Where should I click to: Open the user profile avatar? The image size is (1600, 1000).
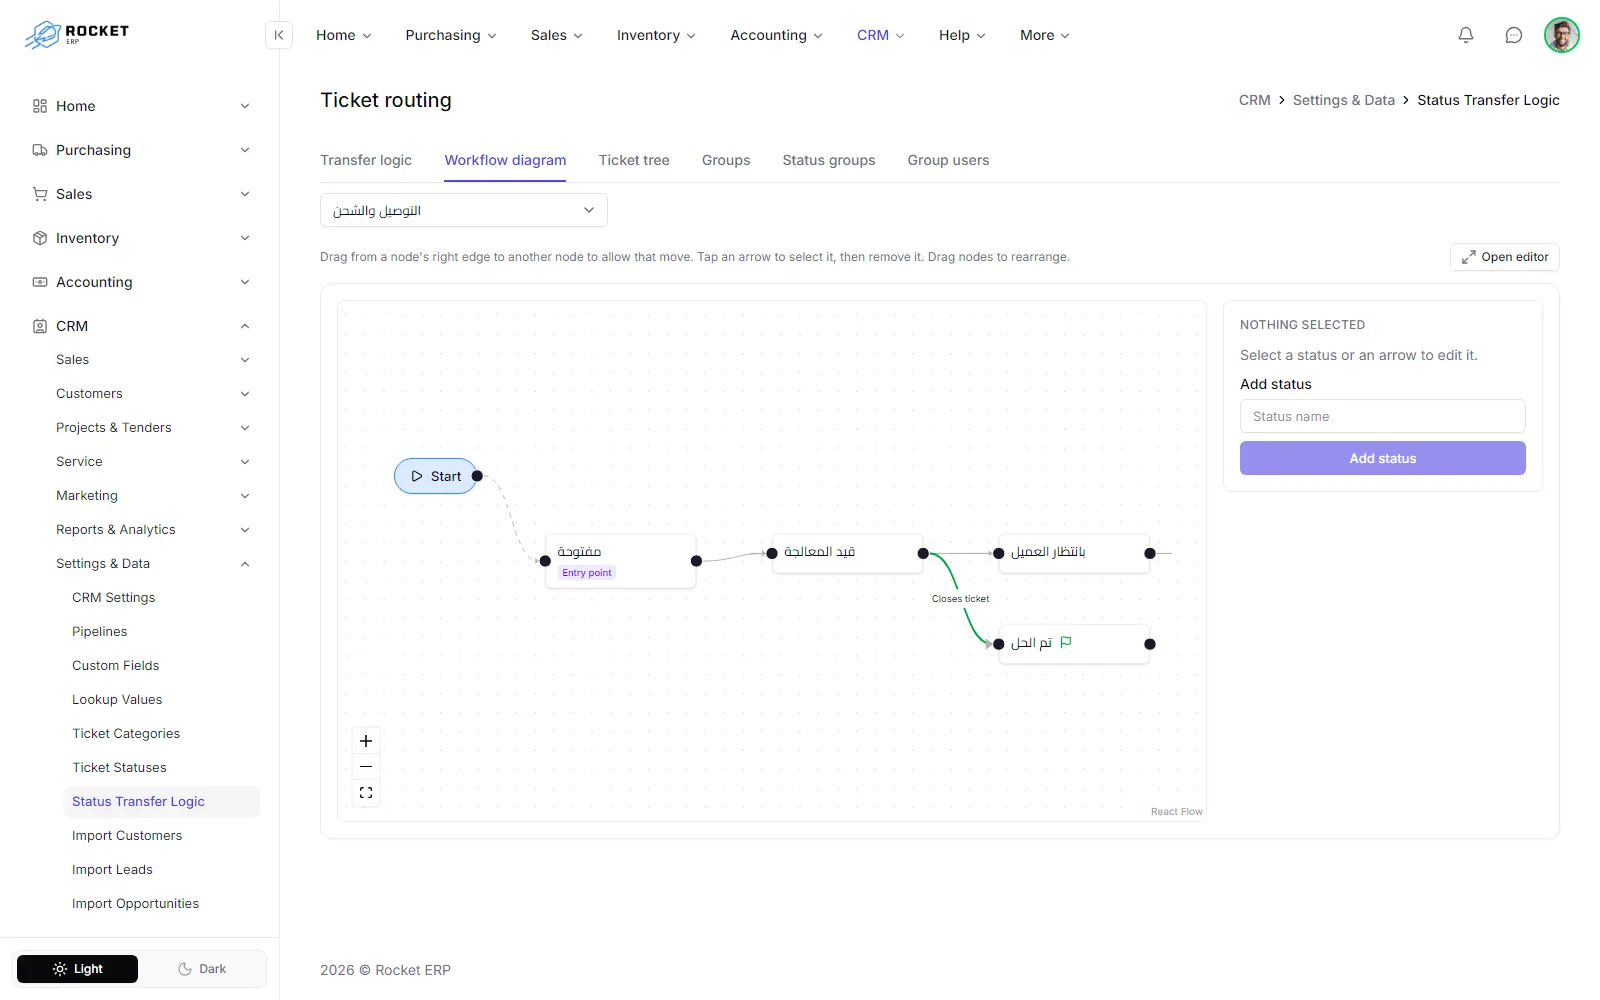pos(1562,35)
